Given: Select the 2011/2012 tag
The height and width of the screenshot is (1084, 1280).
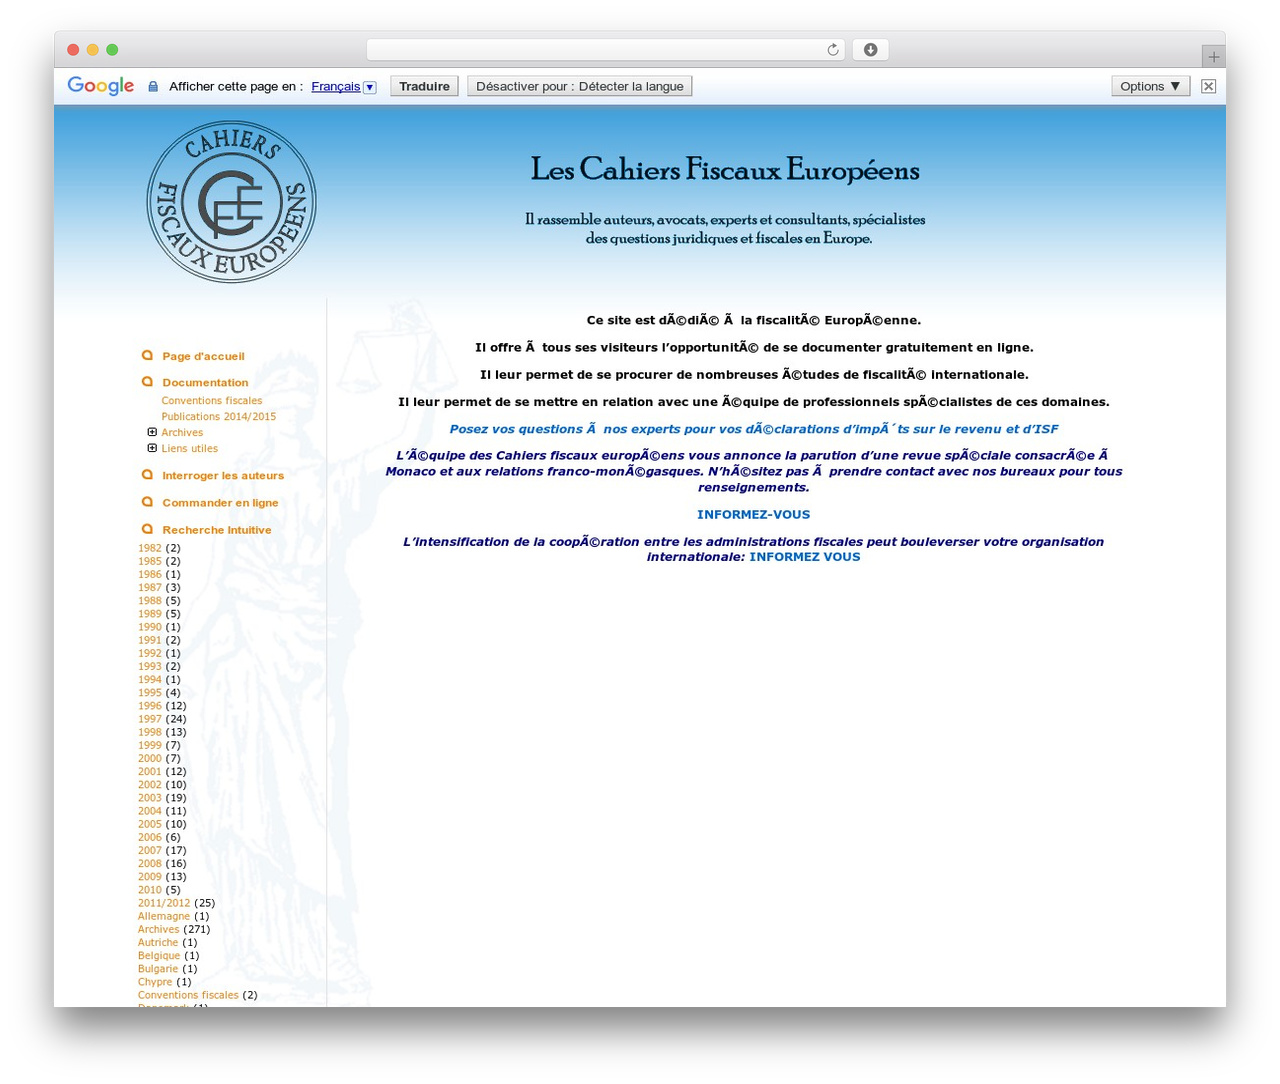Looking at the screenshot, I should (164, 903).
